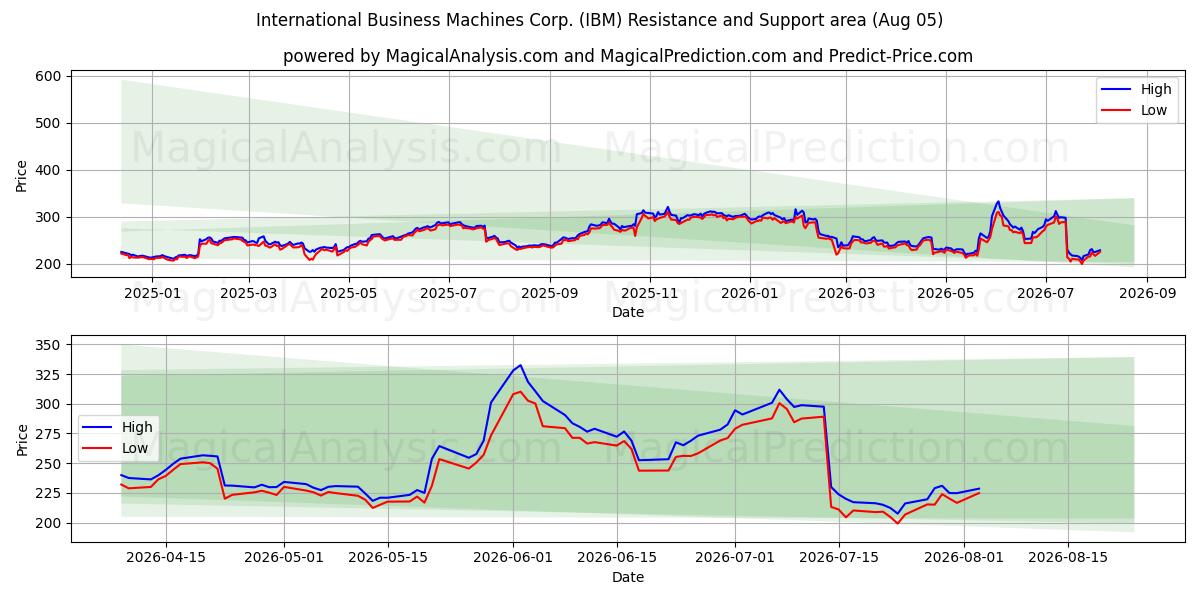Viewport: 1200px width, 600px height.
Task: Click the '225' y-axis label on the bottom chart
Action: [50, 494]
